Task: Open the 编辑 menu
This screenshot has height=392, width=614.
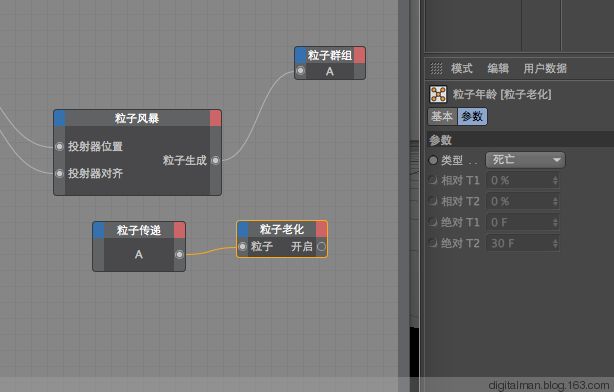Action: (x=498, y=69)
